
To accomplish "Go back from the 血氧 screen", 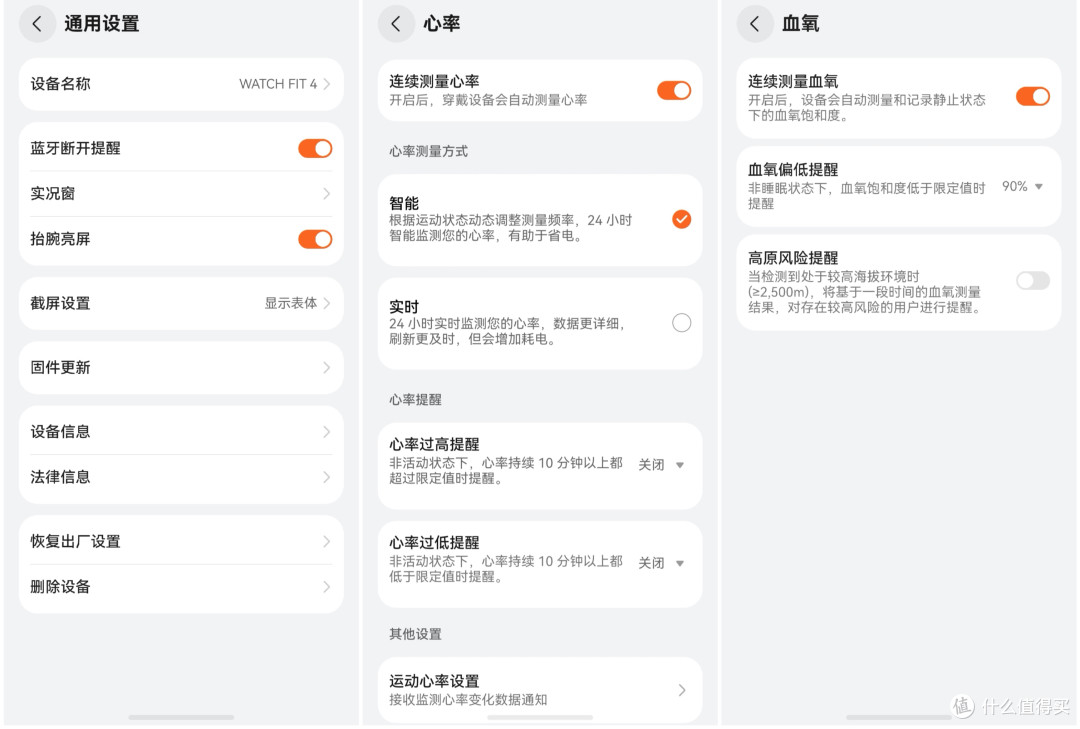I will pyautogui.click(x=755, y=24).
